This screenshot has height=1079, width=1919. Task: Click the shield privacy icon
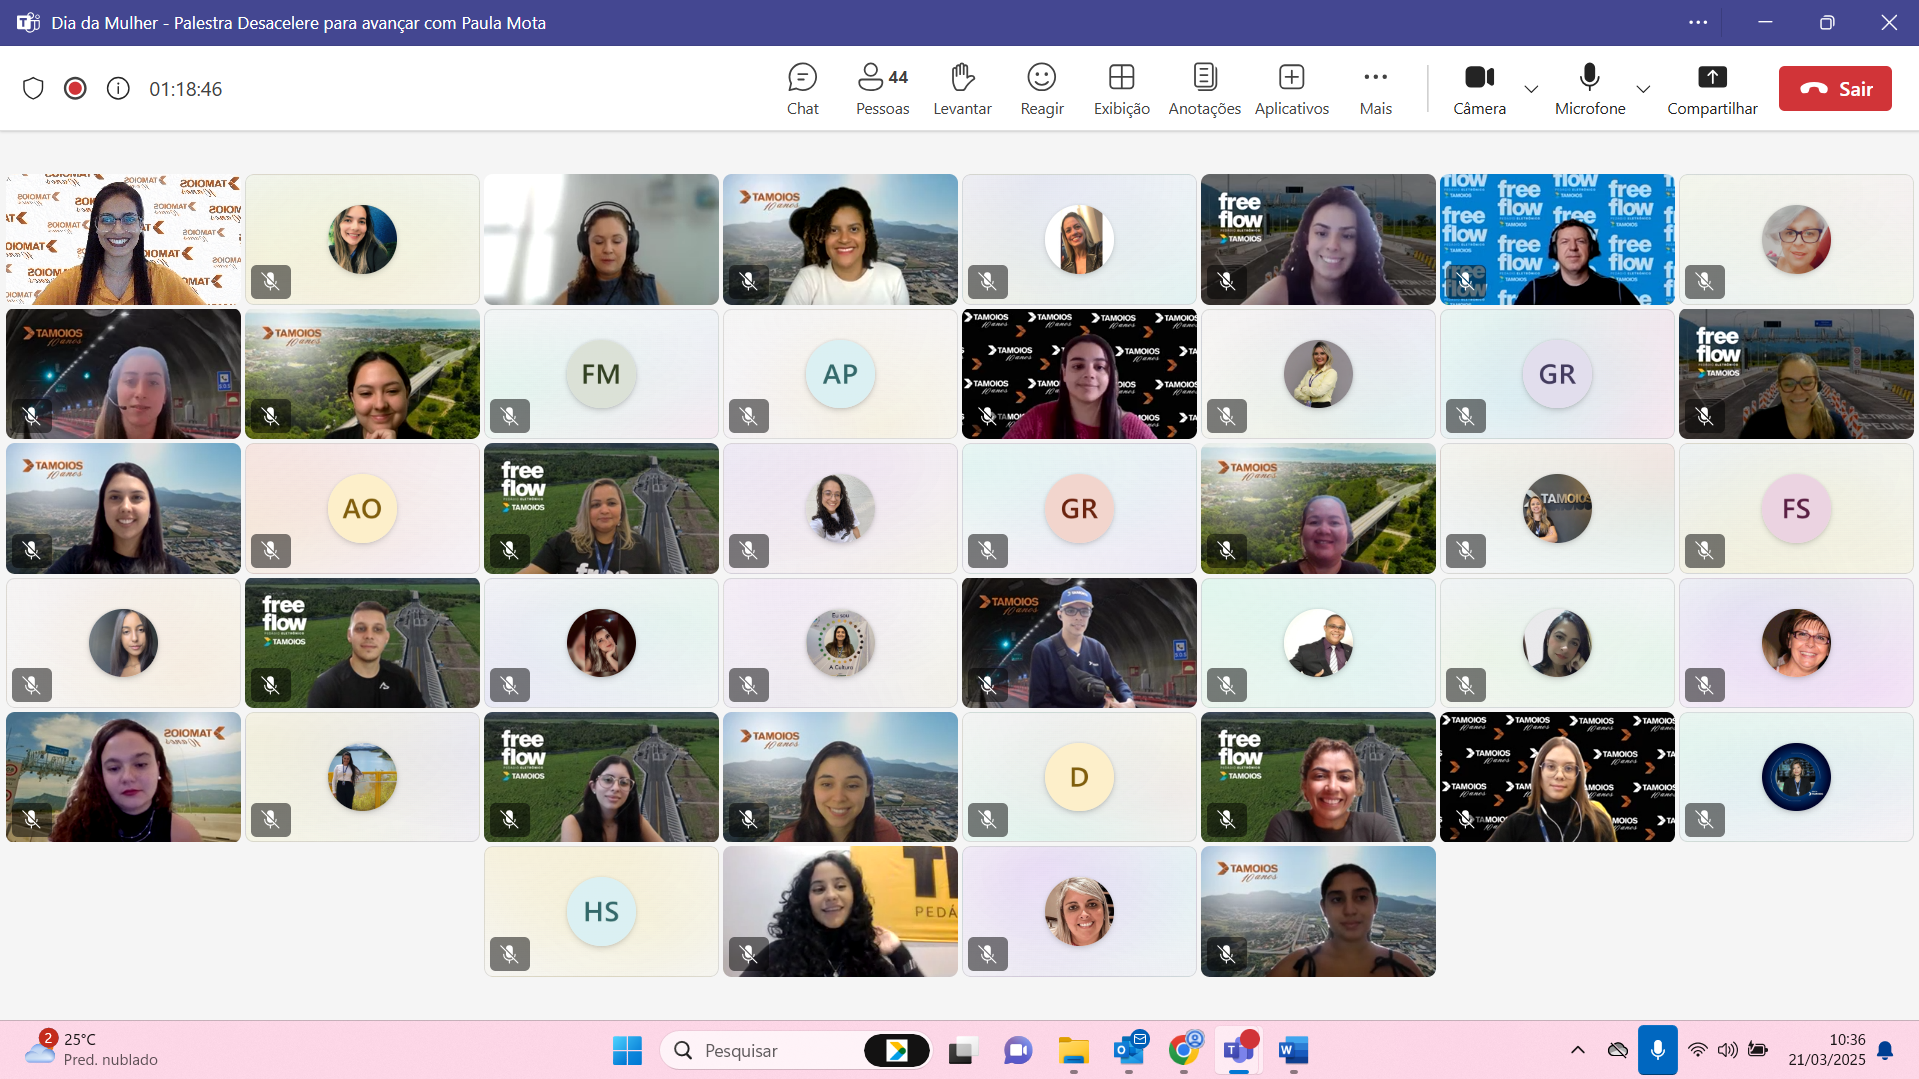coord(33,89)
